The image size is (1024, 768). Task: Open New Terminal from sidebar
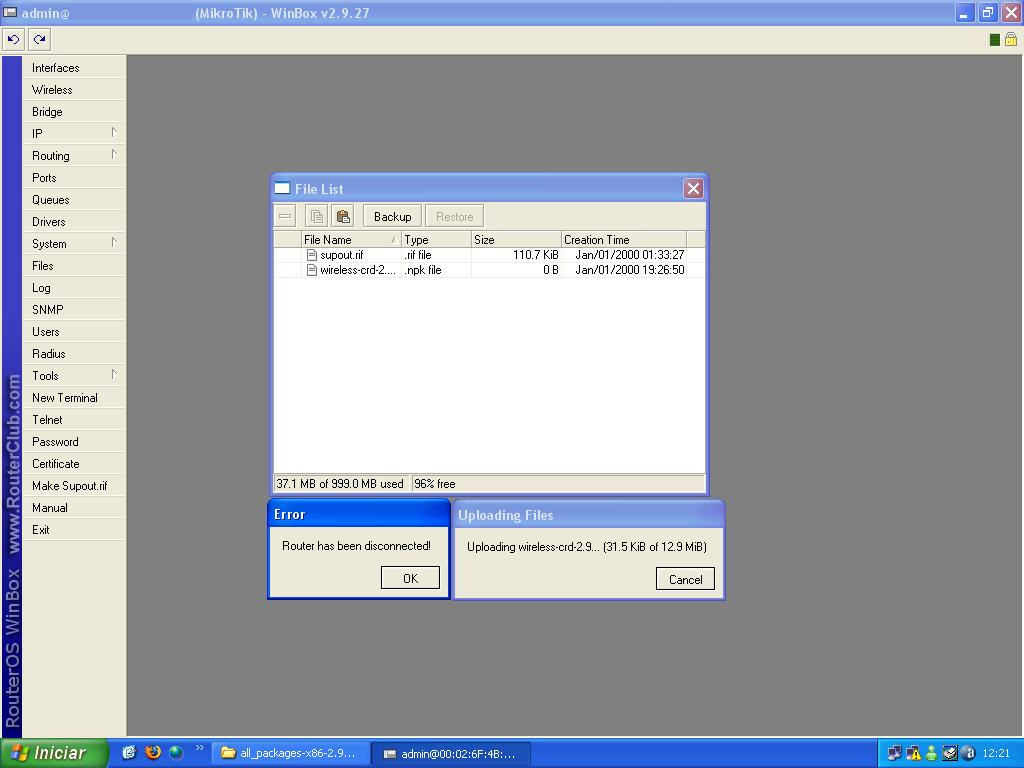tap(74, 398)
